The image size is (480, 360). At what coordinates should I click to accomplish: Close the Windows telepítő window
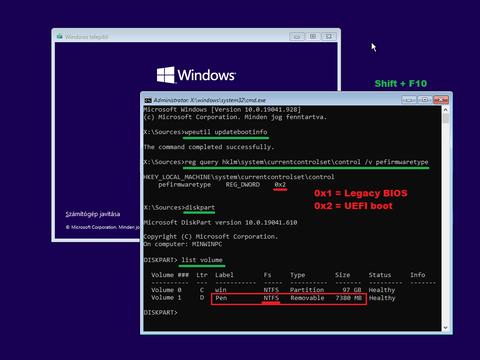coord(329,36)
